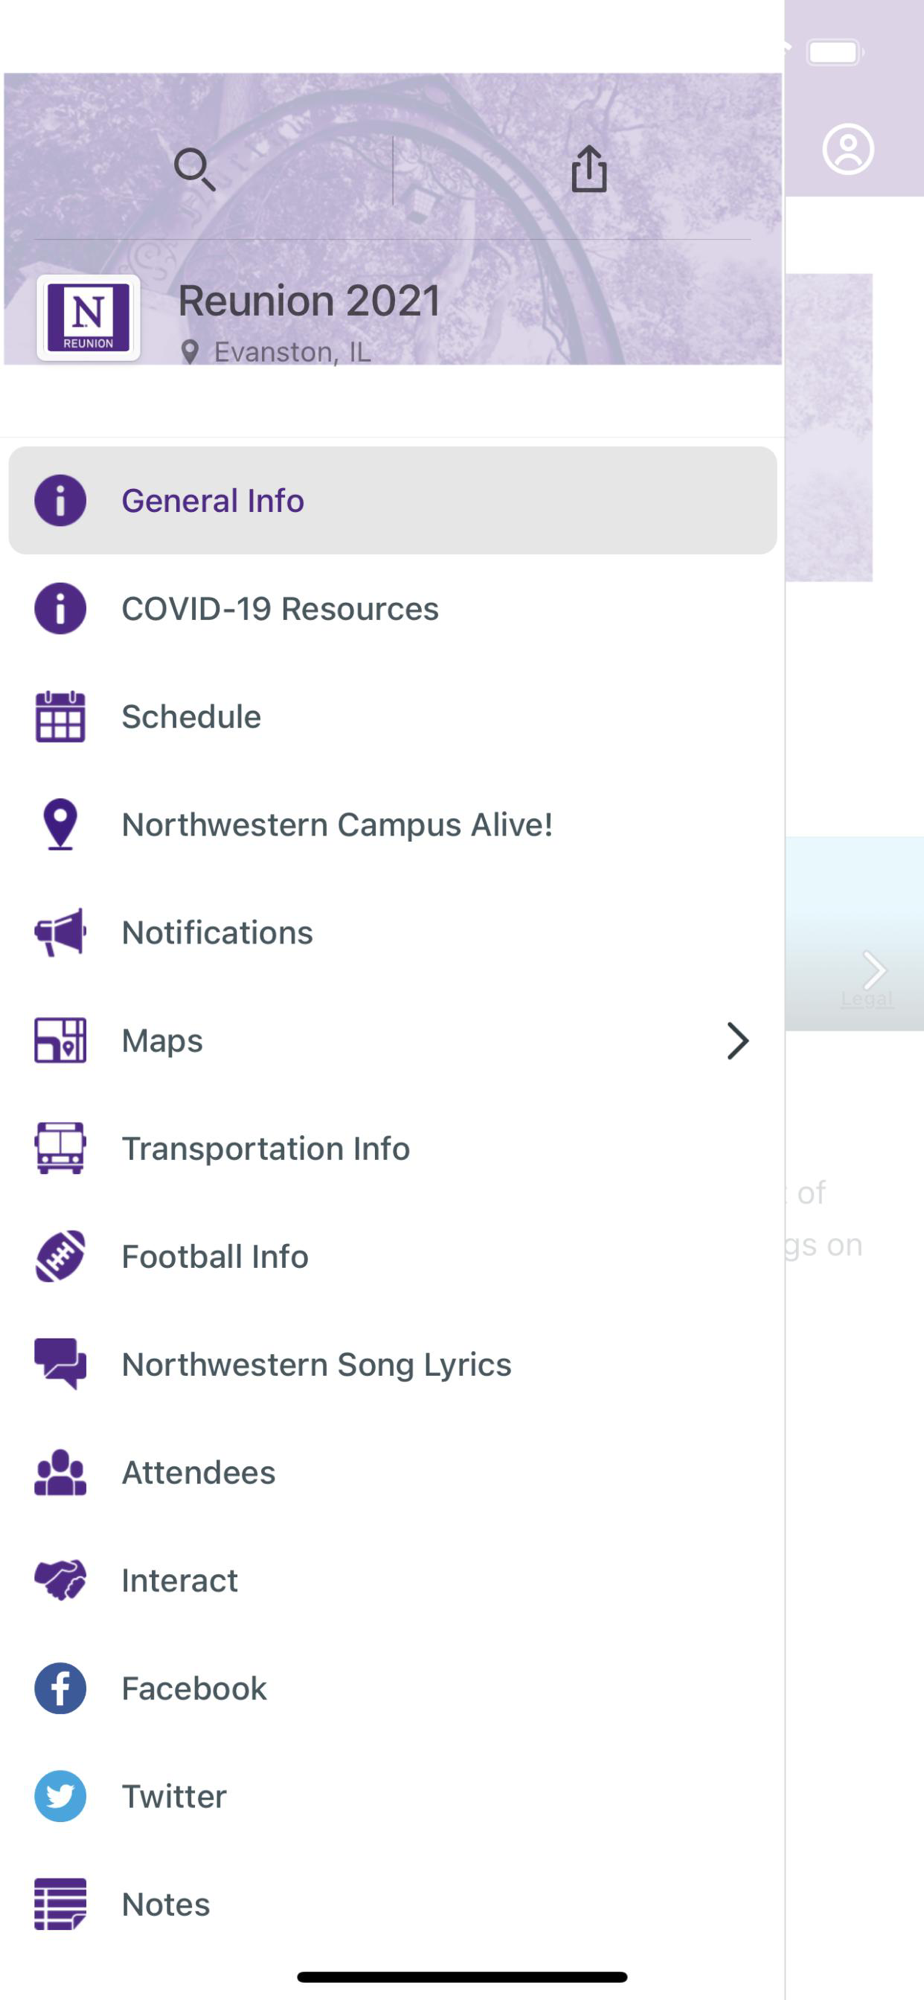Tap the search magnifier icon
The width and height of the screenshot is (924, 2000).
194,169
